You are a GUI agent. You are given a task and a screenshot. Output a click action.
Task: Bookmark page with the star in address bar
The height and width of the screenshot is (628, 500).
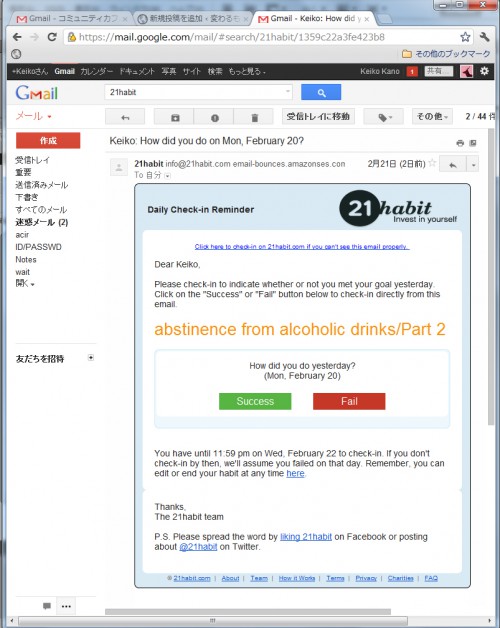point(465,37)
